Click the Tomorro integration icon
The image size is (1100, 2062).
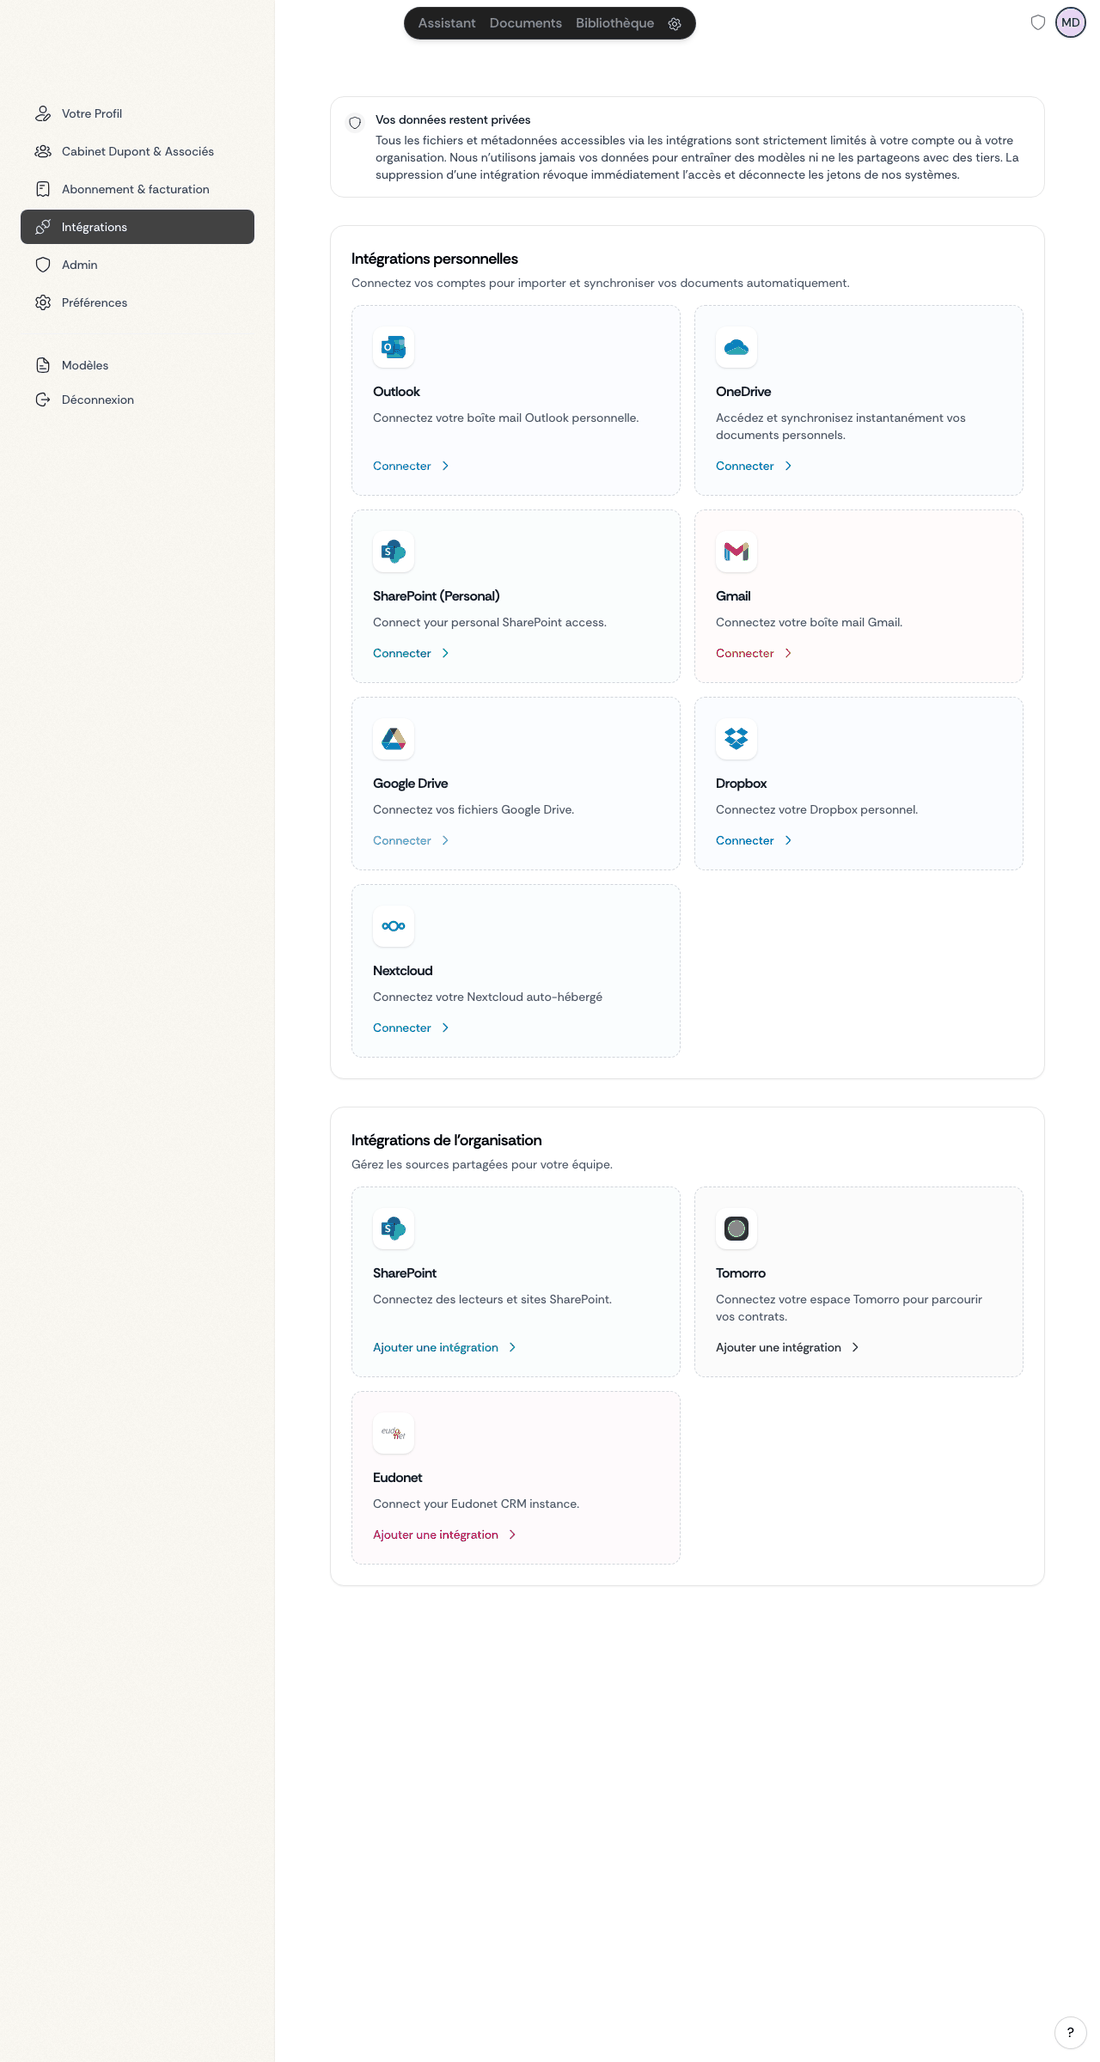736,1228
